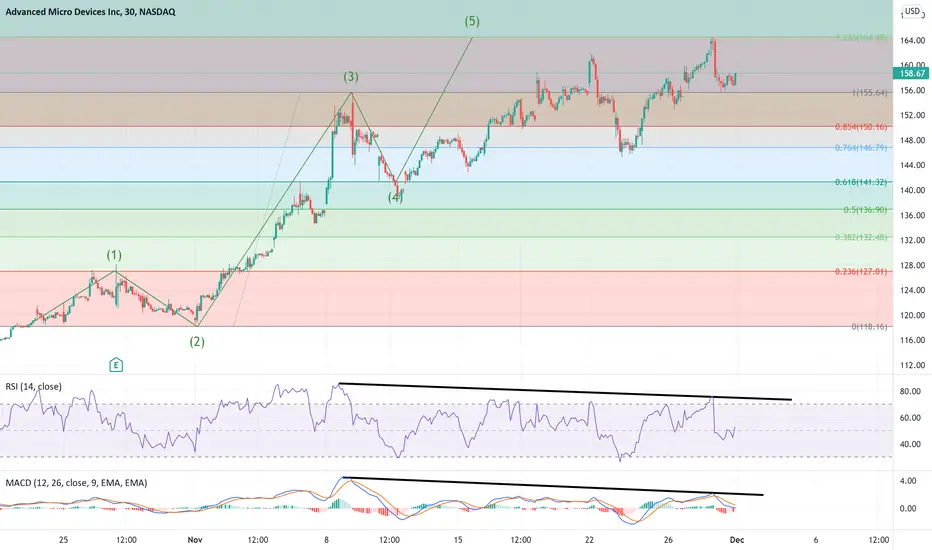Click the MACD 4.00 axis value
The height and width of the screenshot is (550, 932).
click(908, 480)
